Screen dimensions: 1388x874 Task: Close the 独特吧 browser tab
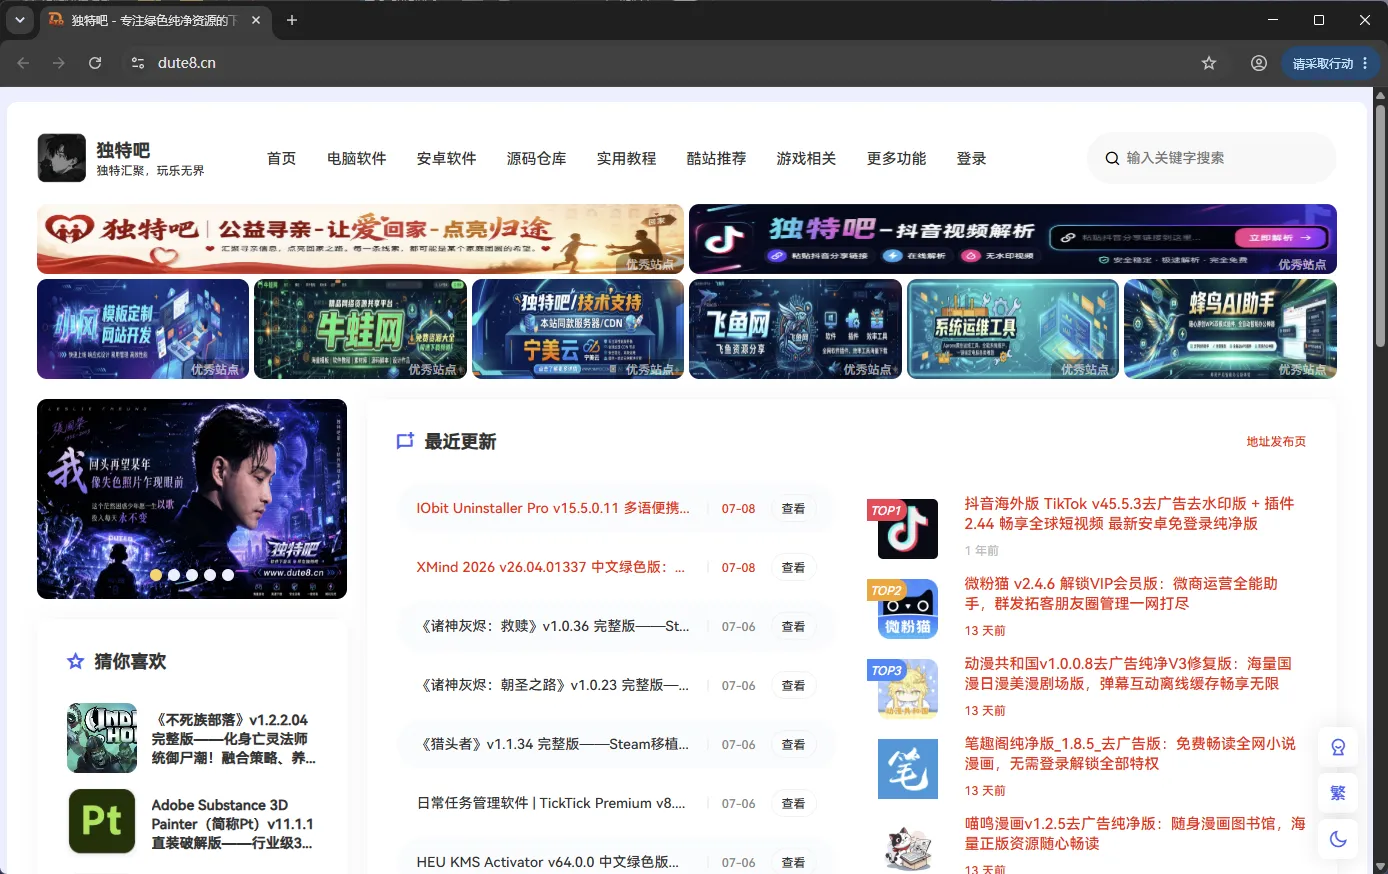tap(256, 20)
